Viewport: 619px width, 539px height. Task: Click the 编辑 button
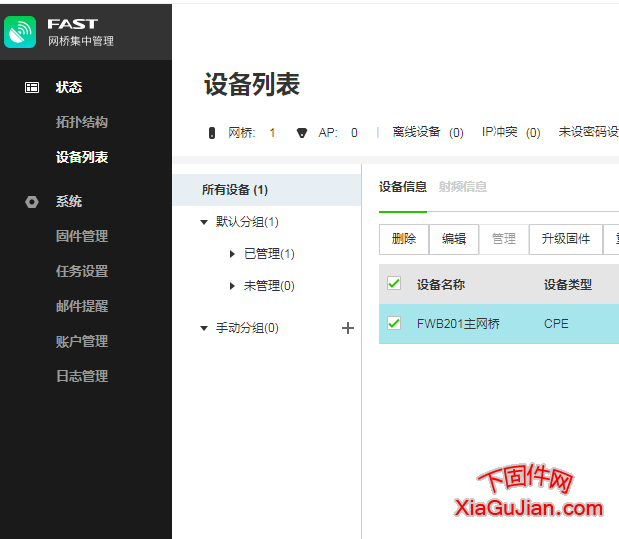(x=454, y=239)
